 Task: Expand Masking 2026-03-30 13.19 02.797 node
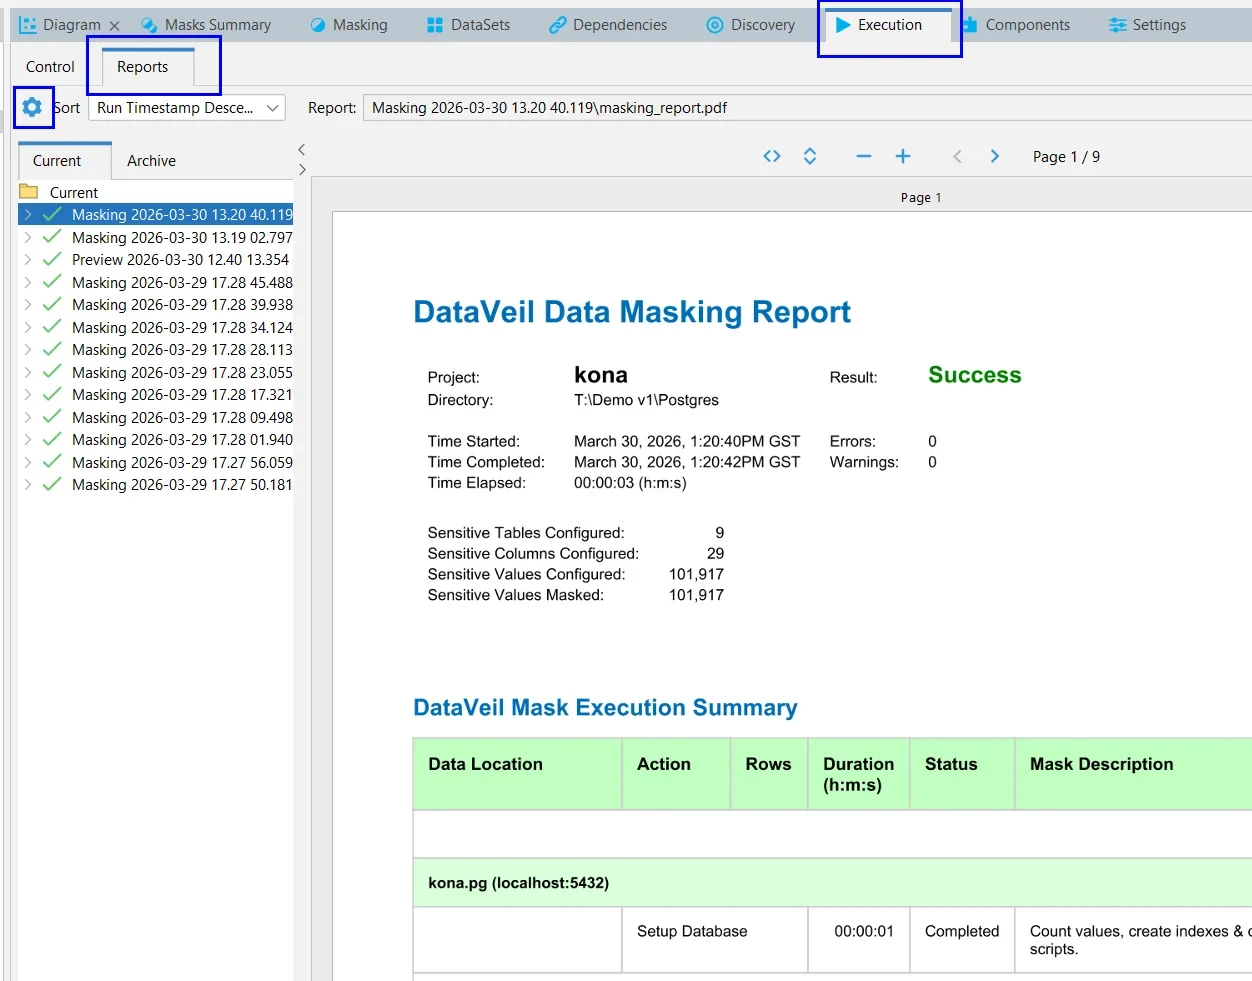tap(28, 238)
